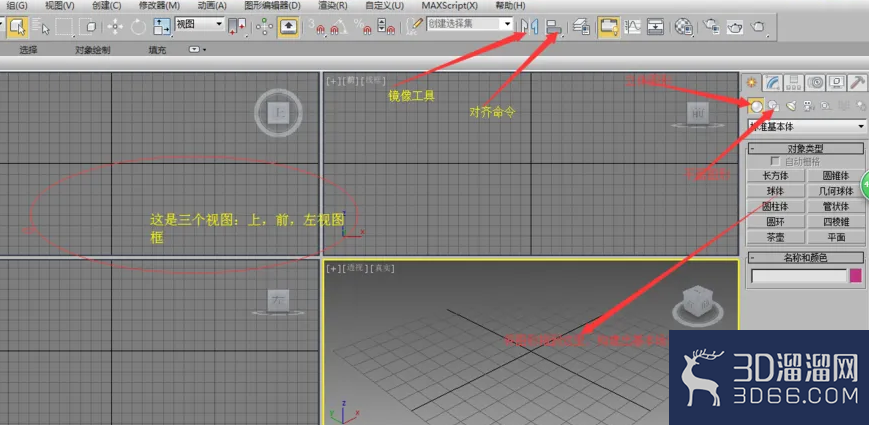Open the 标准基本体 primitive type dropdown
Viewport: 869px width, 425px height.
[806, 126]
